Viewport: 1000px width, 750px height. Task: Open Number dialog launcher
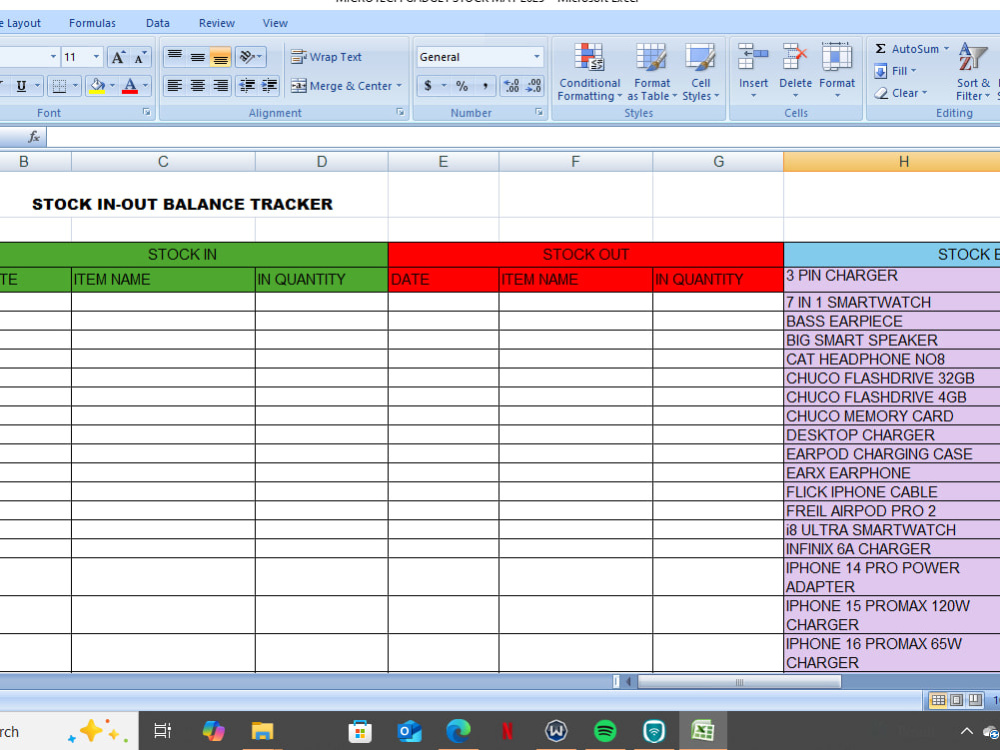coord(539,112)
